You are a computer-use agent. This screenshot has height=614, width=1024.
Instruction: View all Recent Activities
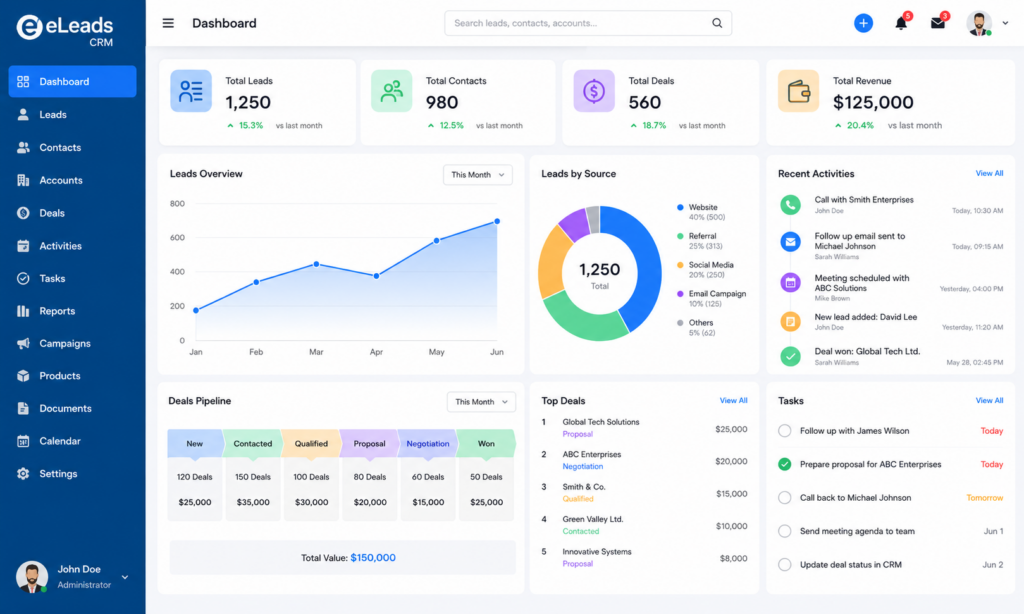989,174
